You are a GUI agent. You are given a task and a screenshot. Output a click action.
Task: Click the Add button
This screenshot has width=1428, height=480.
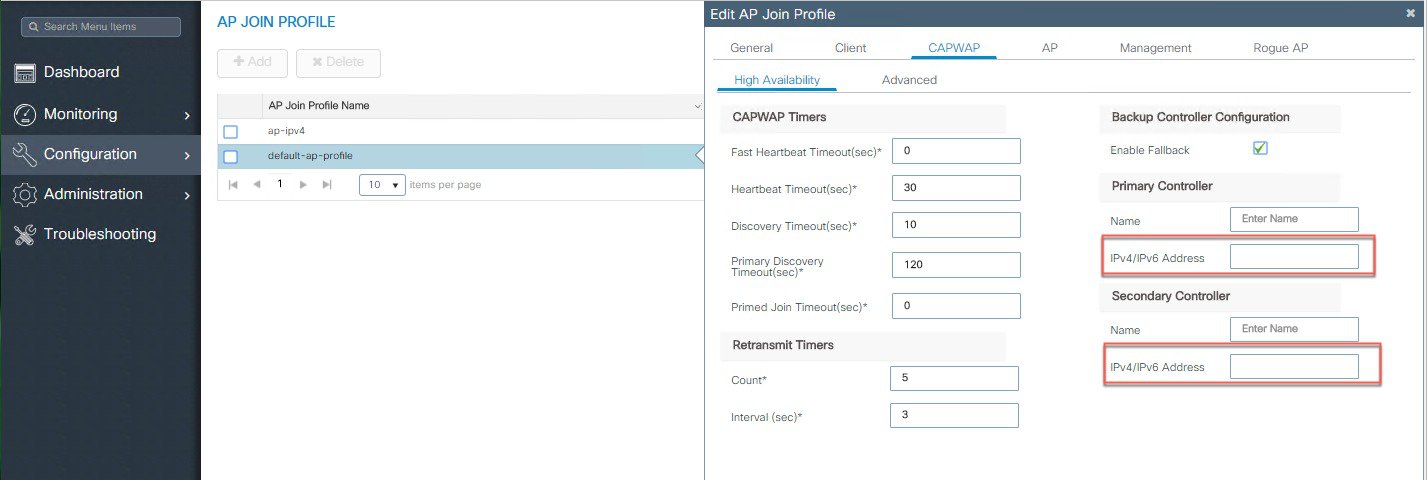coord(252,62)
